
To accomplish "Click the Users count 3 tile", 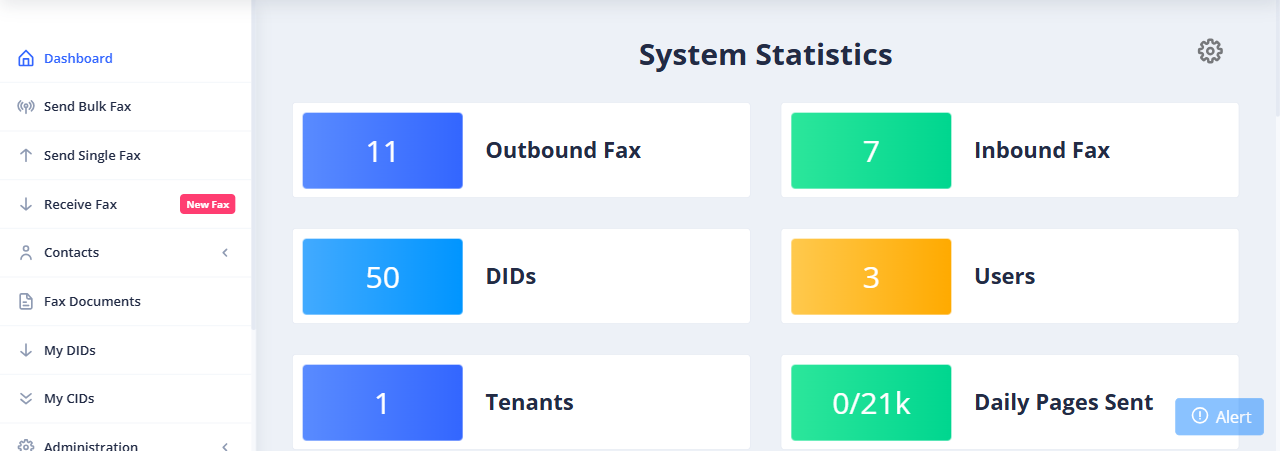I will click(x=871, y=277).
